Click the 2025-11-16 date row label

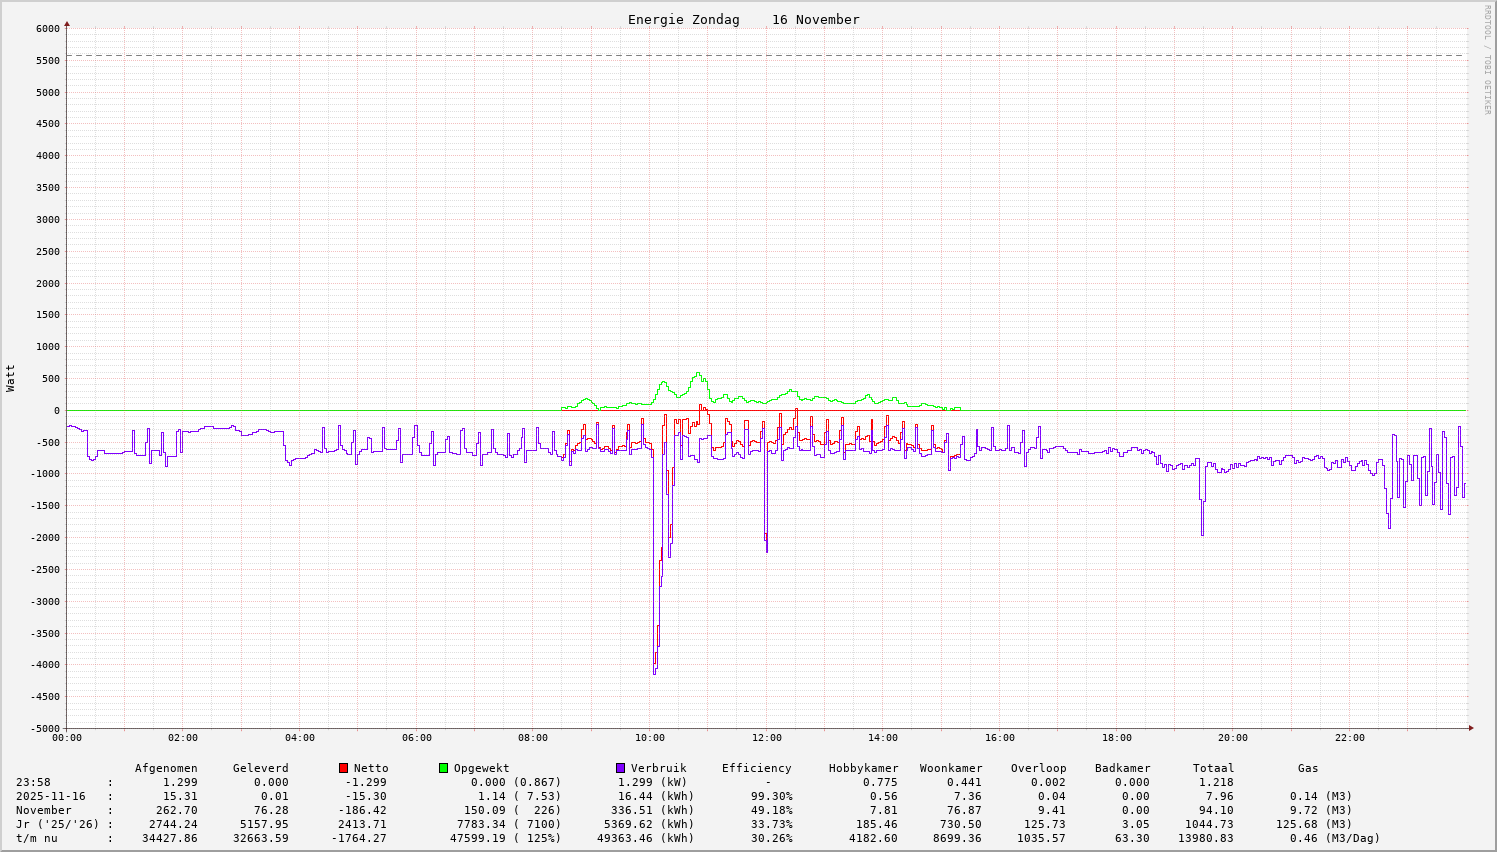click(x=51, y=796)
